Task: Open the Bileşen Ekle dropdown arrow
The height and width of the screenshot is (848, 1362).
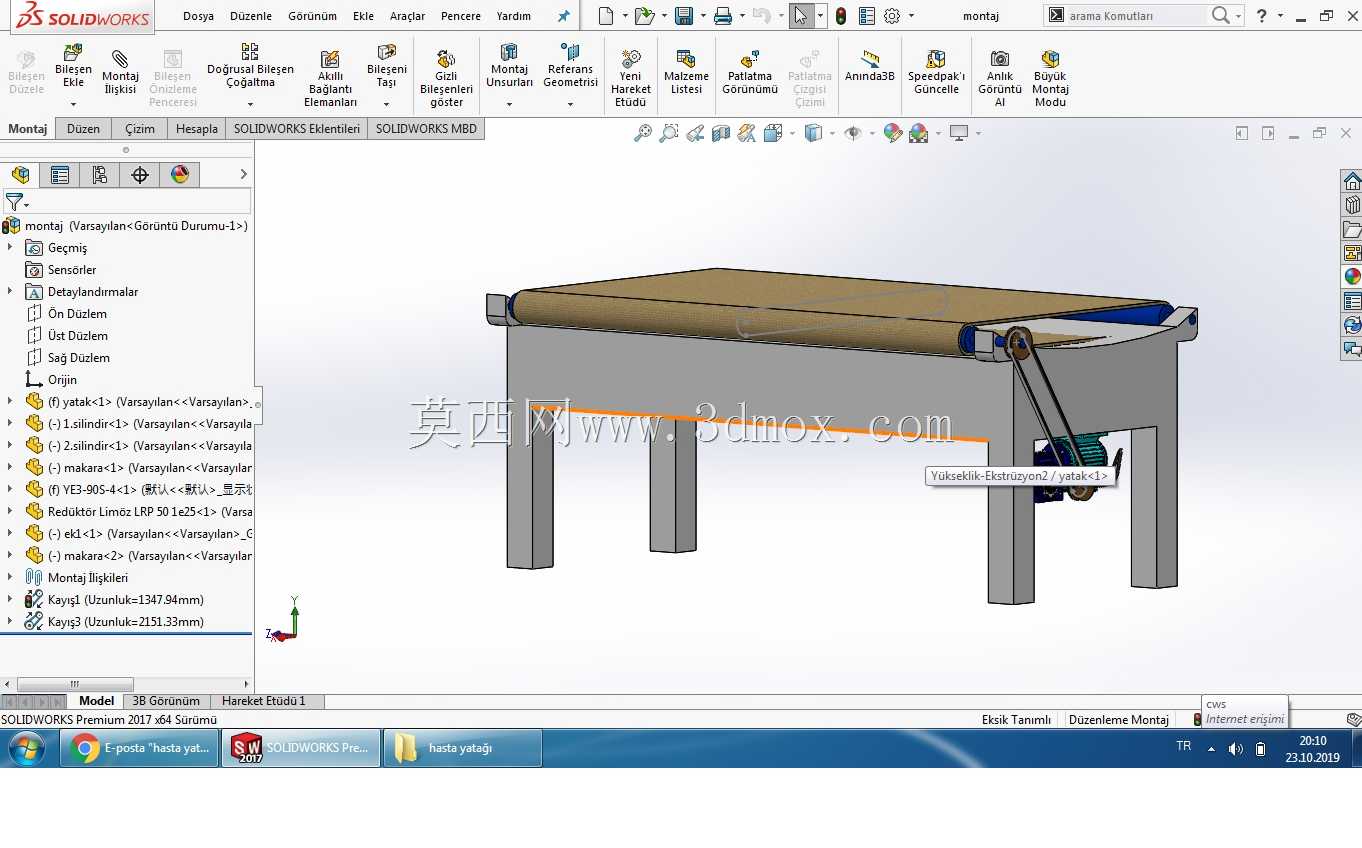Action: [x=73, y=103]
